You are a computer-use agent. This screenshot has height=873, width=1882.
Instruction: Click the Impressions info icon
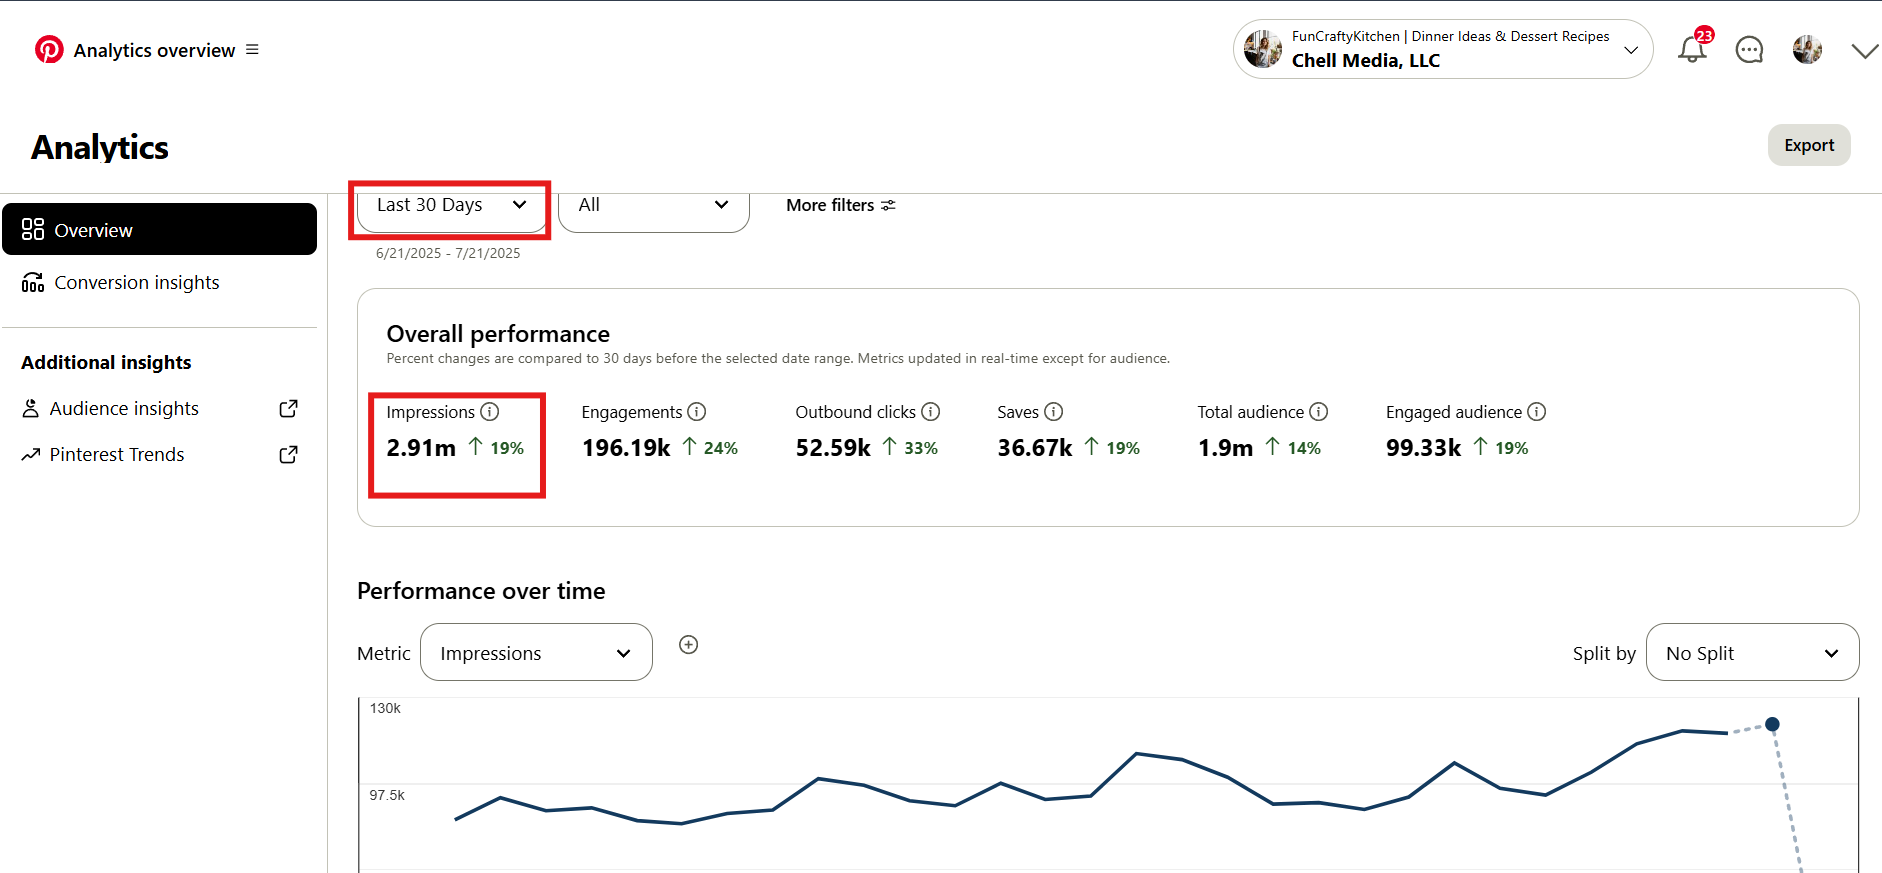[x=490, y=412]
